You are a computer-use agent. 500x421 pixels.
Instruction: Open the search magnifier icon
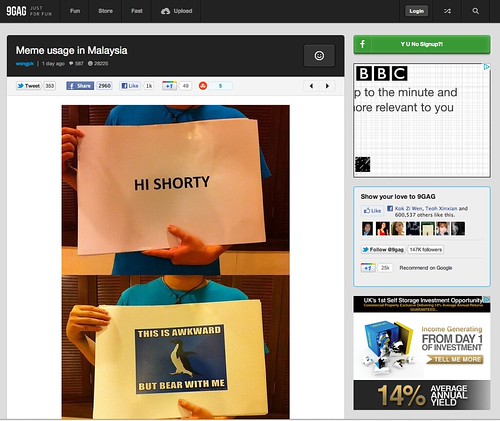coord(475,11)
